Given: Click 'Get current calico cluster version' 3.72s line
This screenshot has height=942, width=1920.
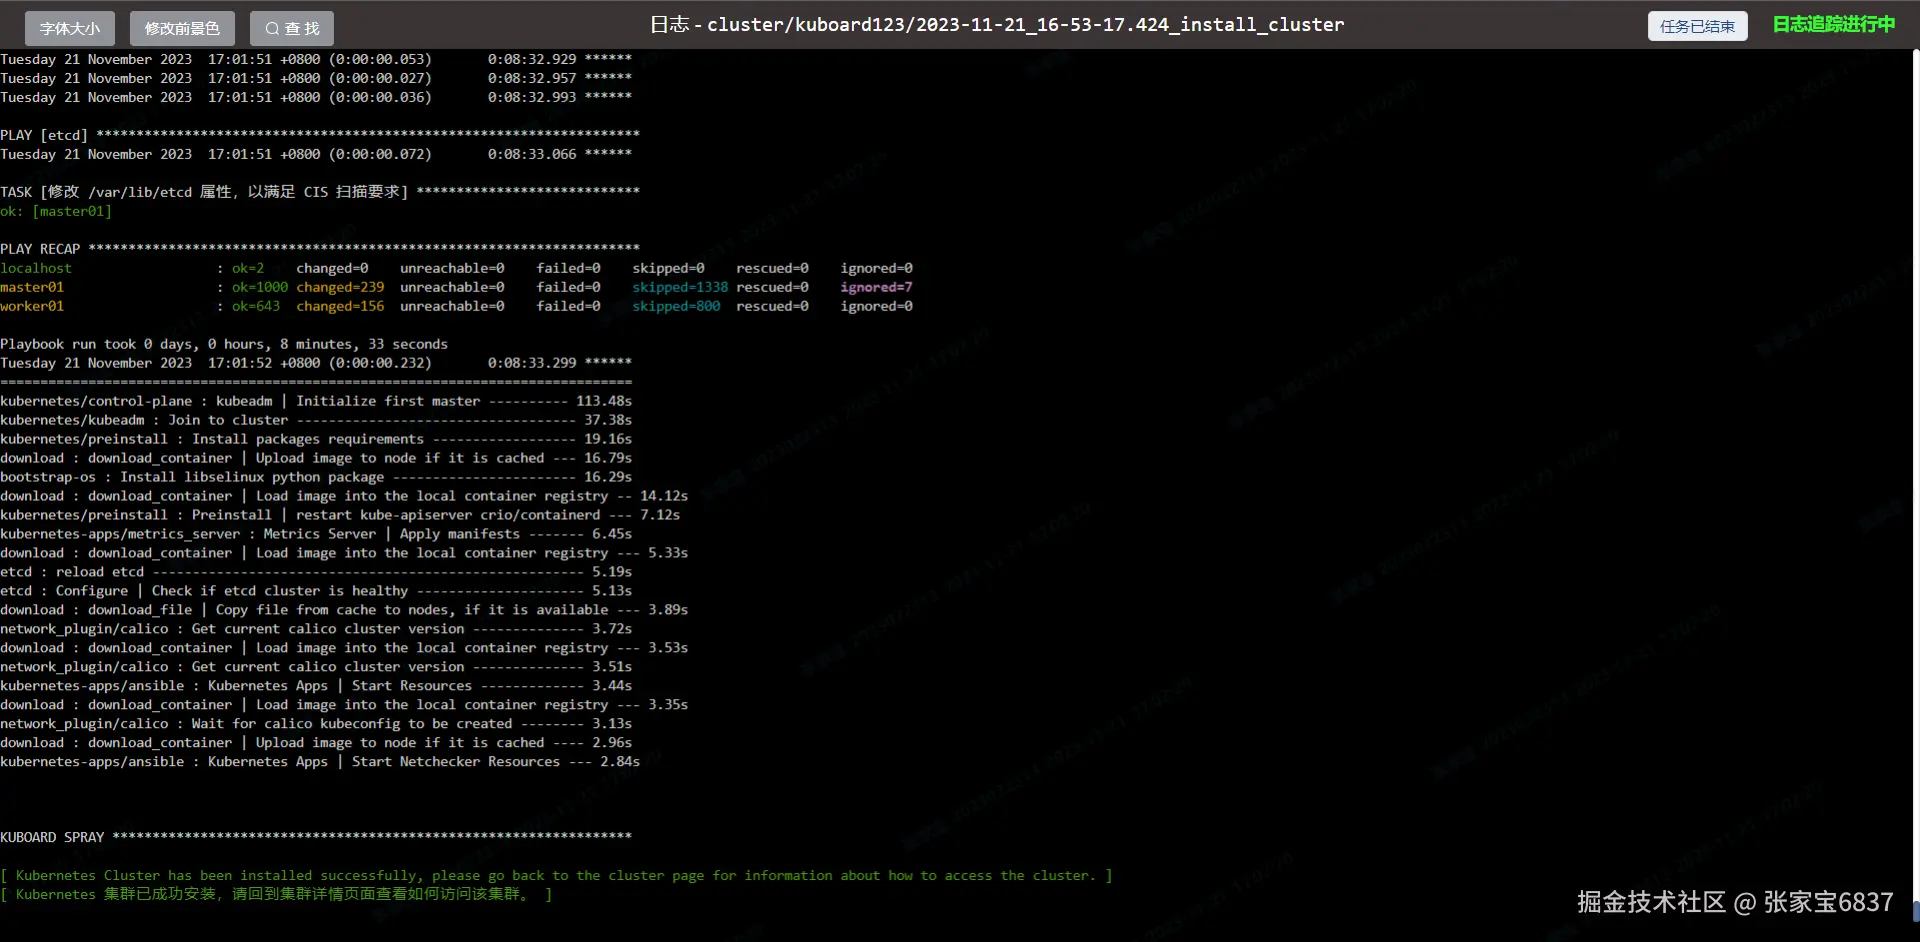Looking at the screenshot, I should point(316,629).
